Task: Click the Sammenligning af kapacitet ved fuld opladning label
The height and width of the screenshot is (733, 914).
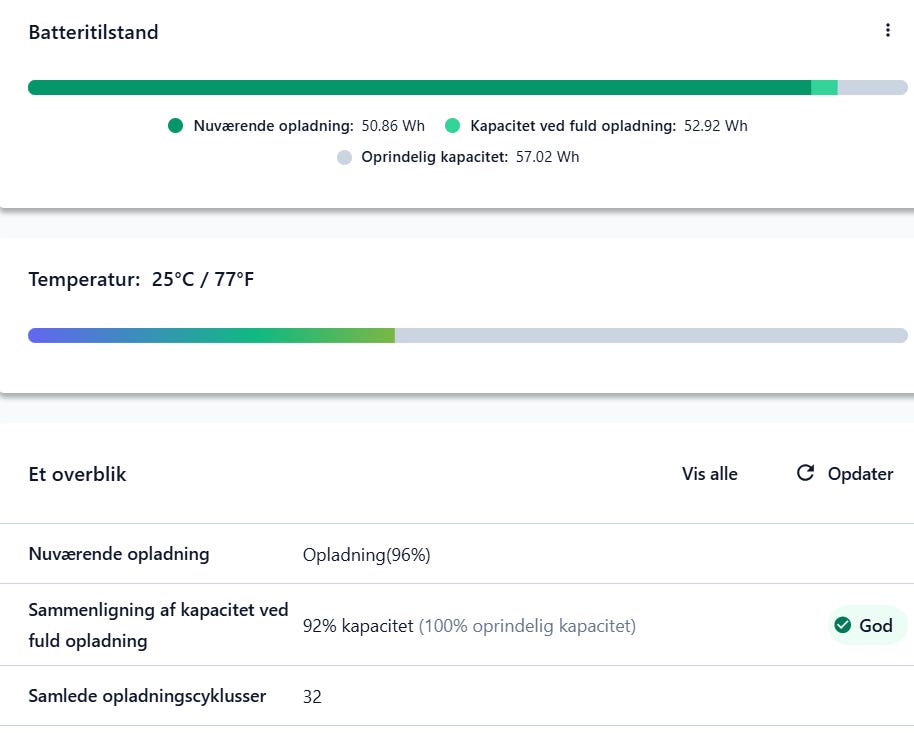Action: click(x=158, y=625)
